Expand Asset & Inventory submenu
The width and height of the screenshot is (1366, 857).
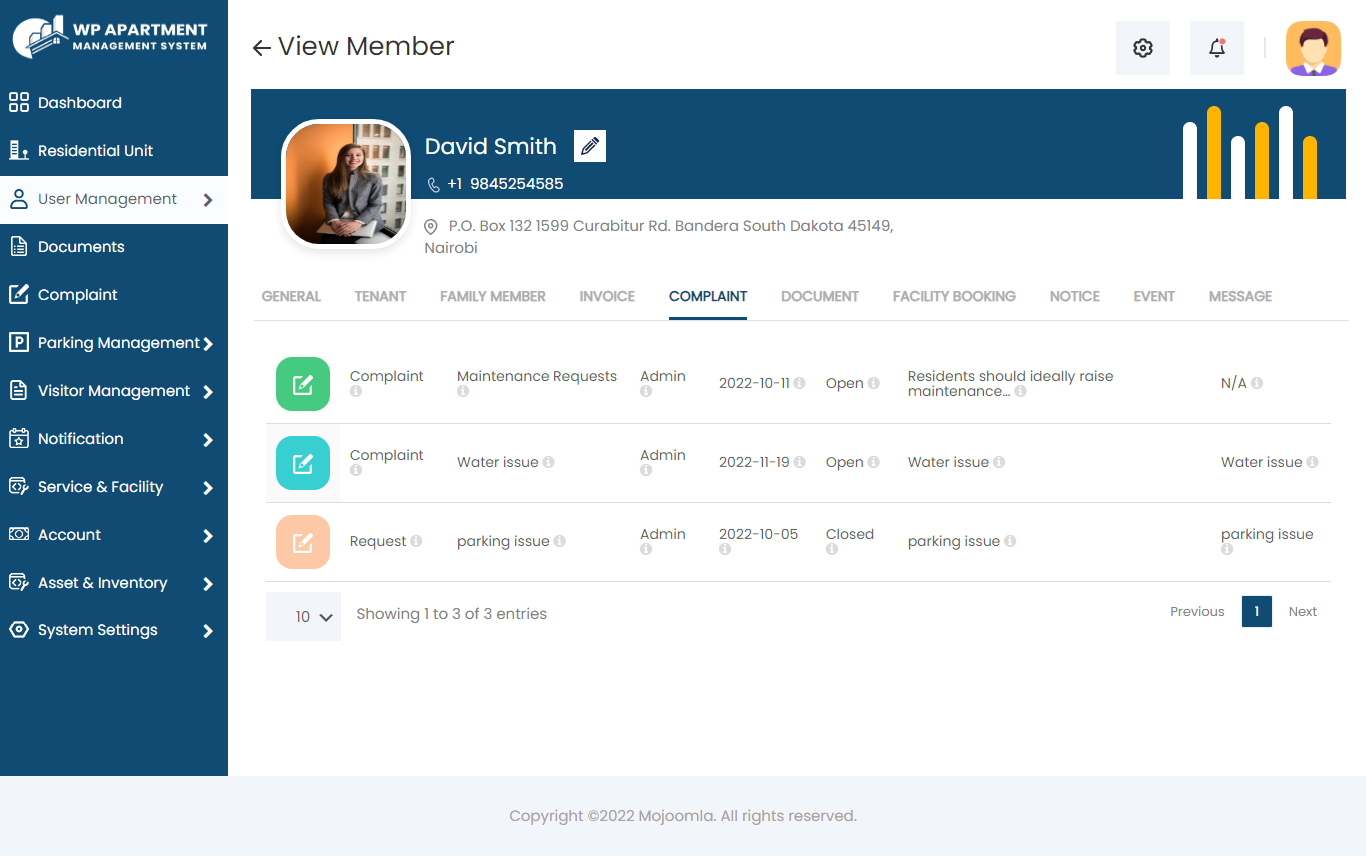pos(208,584)
